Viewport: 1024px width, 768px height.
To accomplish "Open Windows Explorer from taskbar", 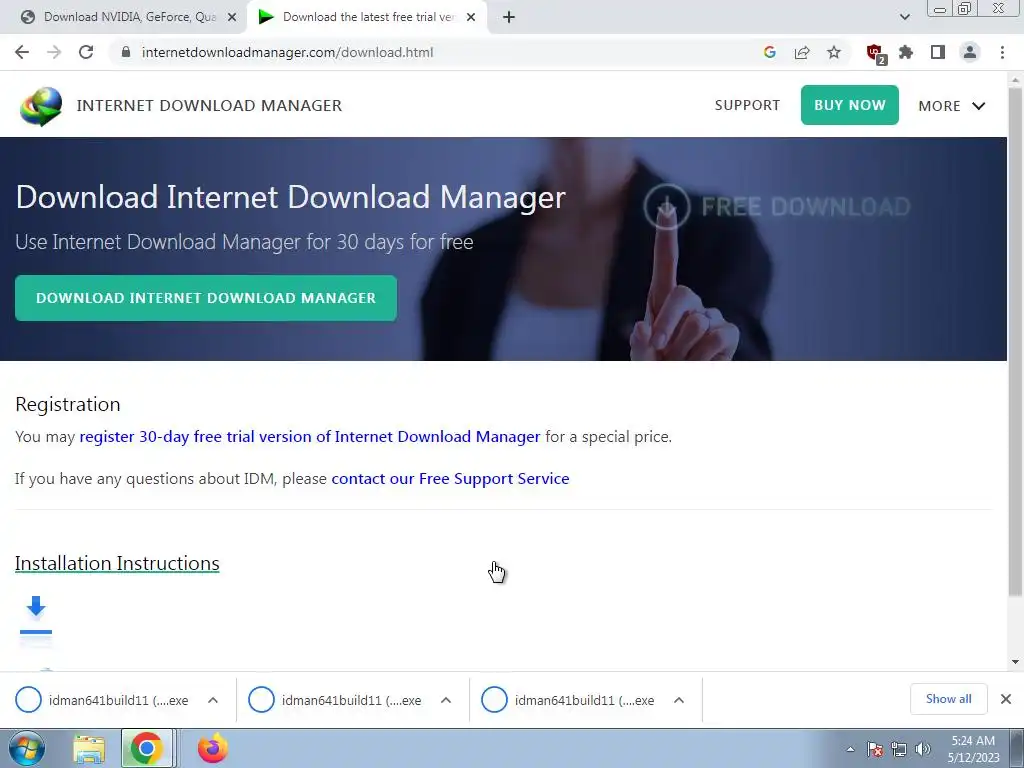I will coord(89,749).
